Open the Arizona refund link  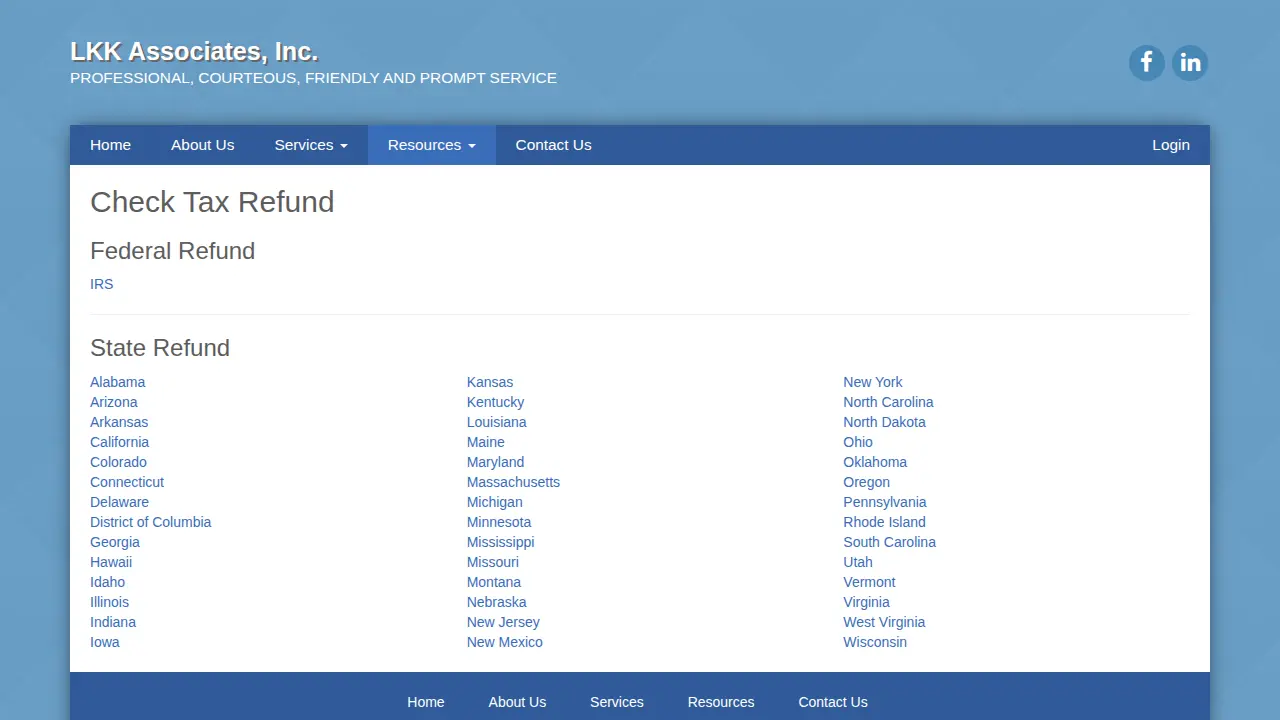pos(114,402)
